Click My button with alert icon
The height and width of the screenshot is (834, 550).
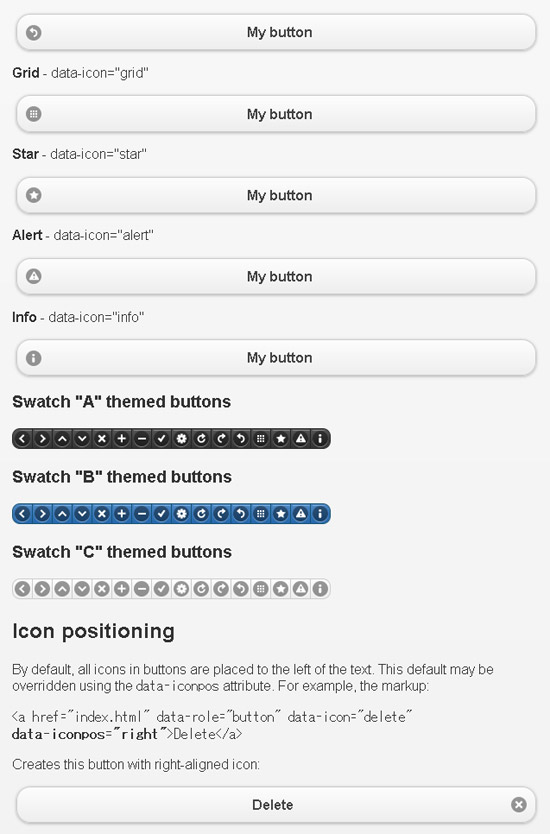point(276,277)
